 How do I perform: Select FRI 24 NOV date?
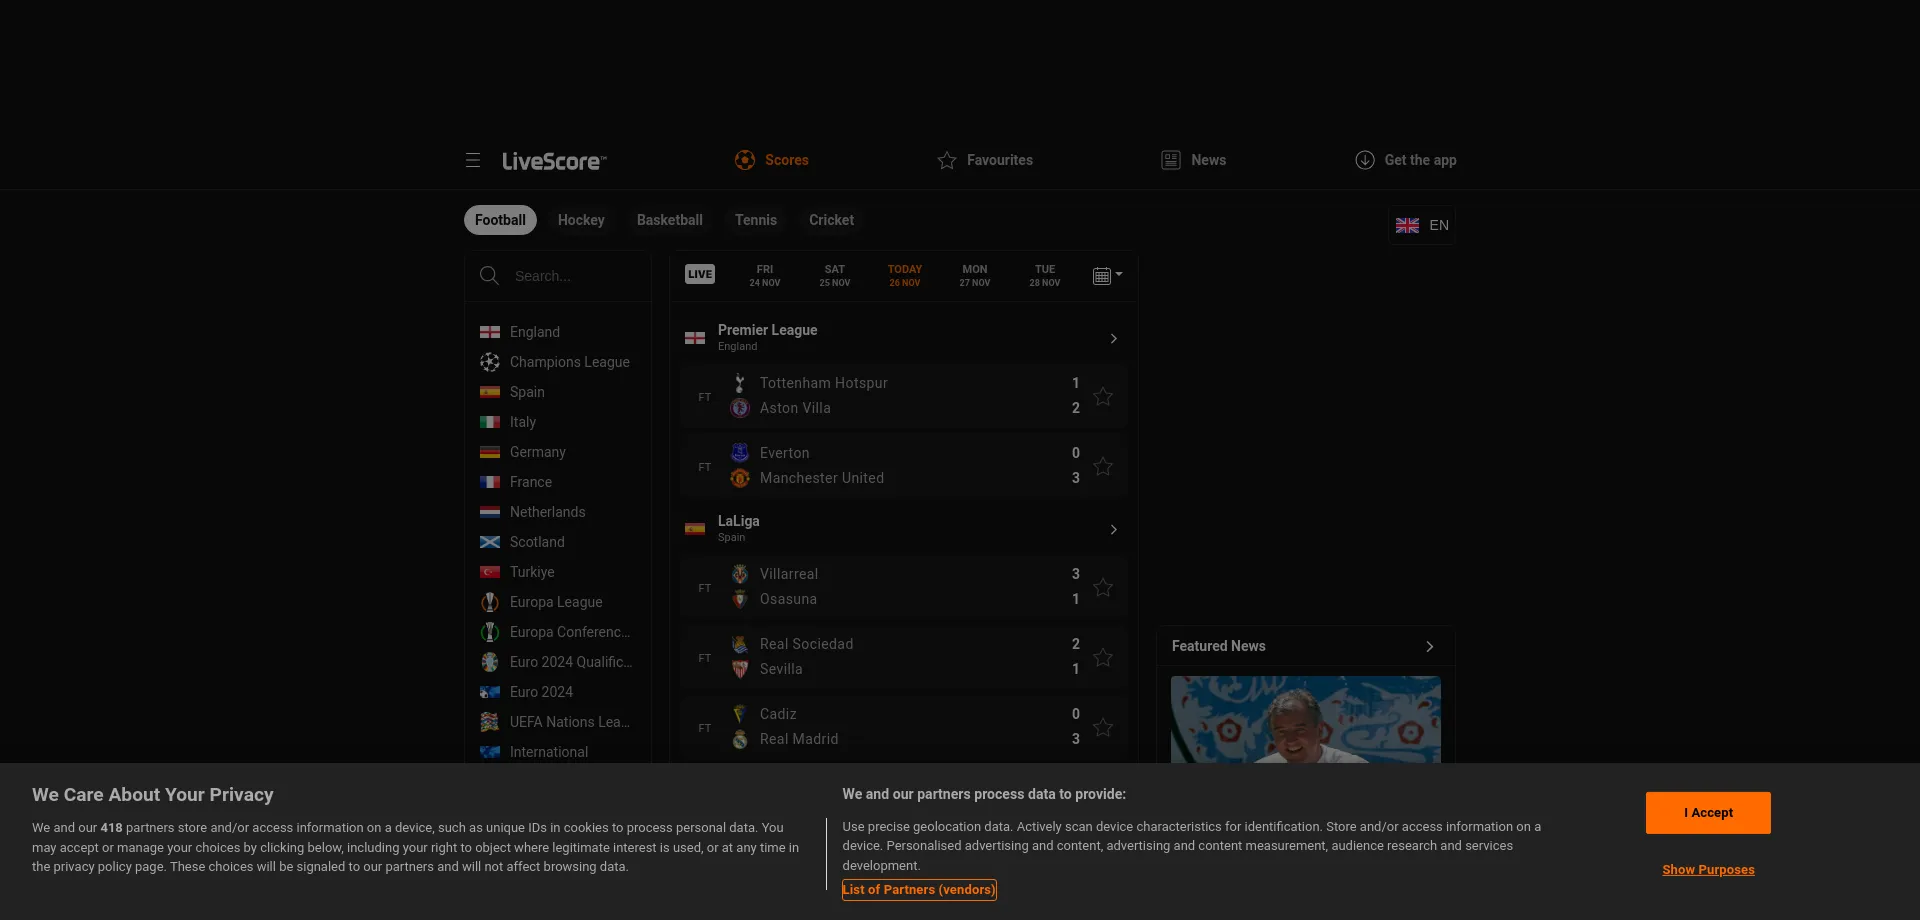[x=765, y=275]
